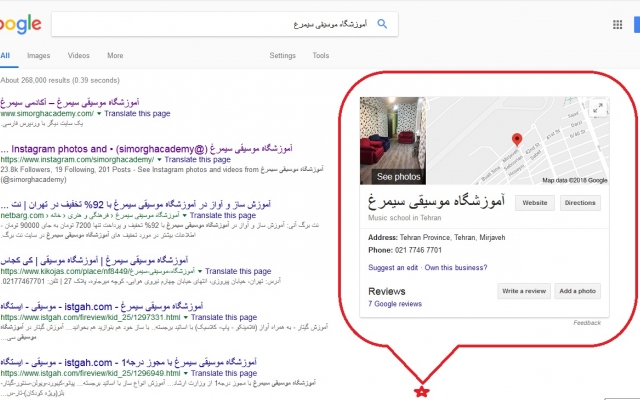Open the istgah.com kid_25/1296949 result title
Image resolution: width=640 pixels, height=400 pixels.
tap(129, 362)
